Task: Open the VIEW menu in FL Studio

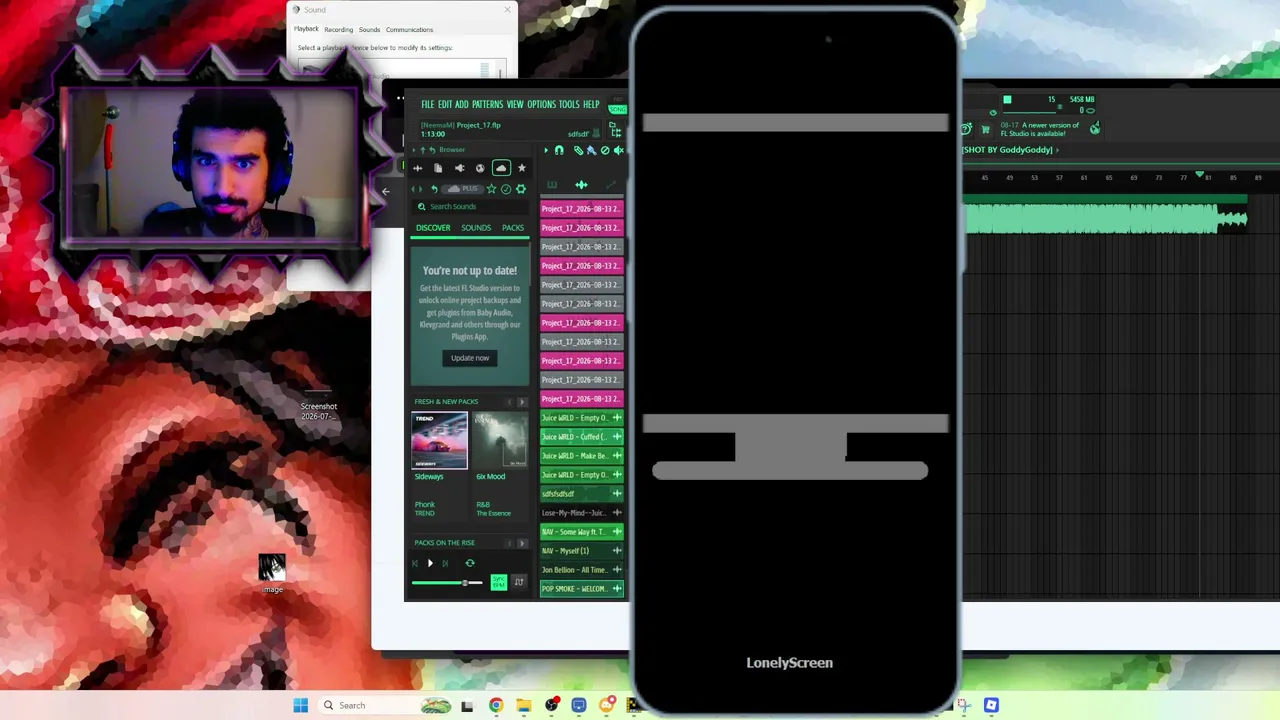Action: tap(515, 105)
